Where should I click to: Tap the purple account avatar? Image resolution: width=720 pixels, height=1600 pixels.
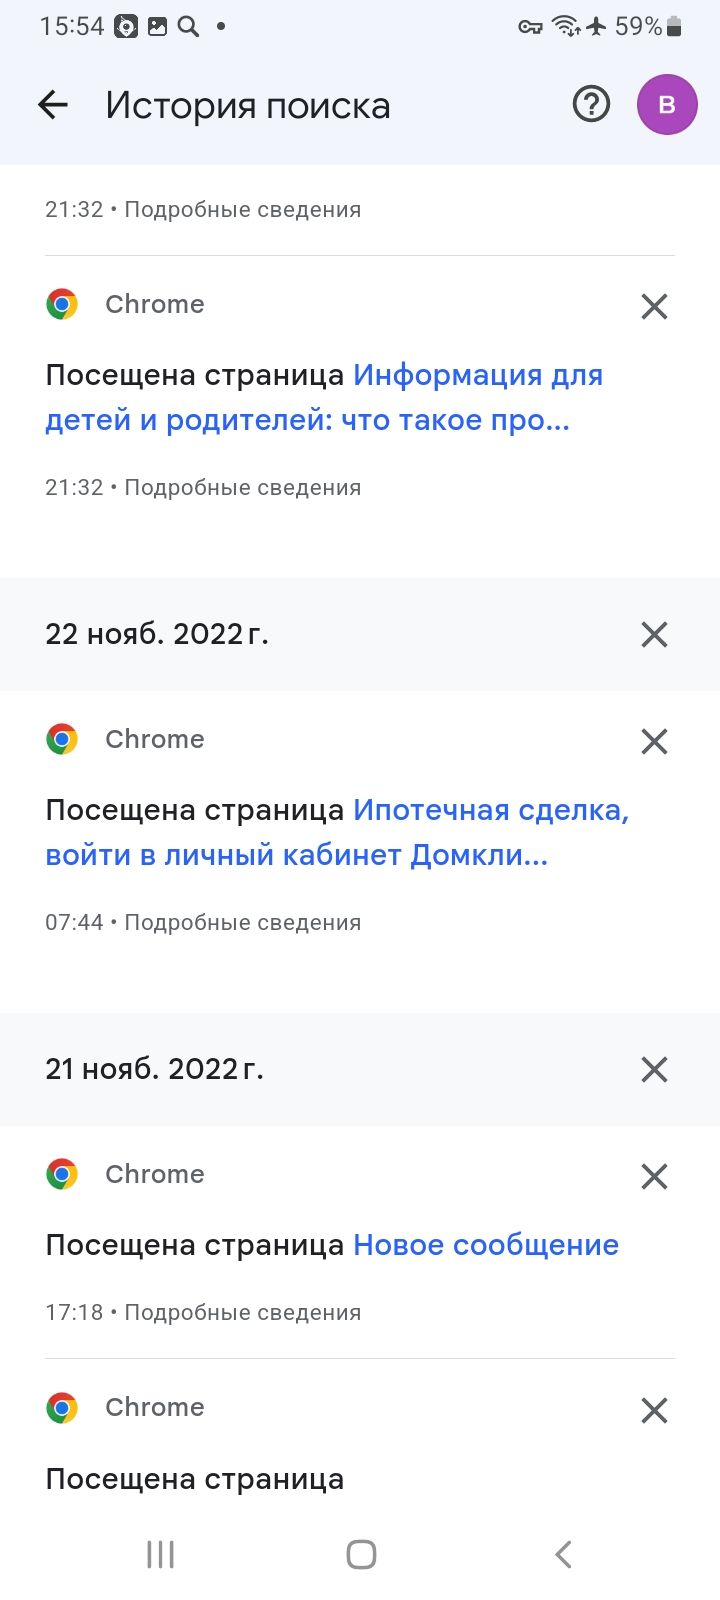click(667, 105)
